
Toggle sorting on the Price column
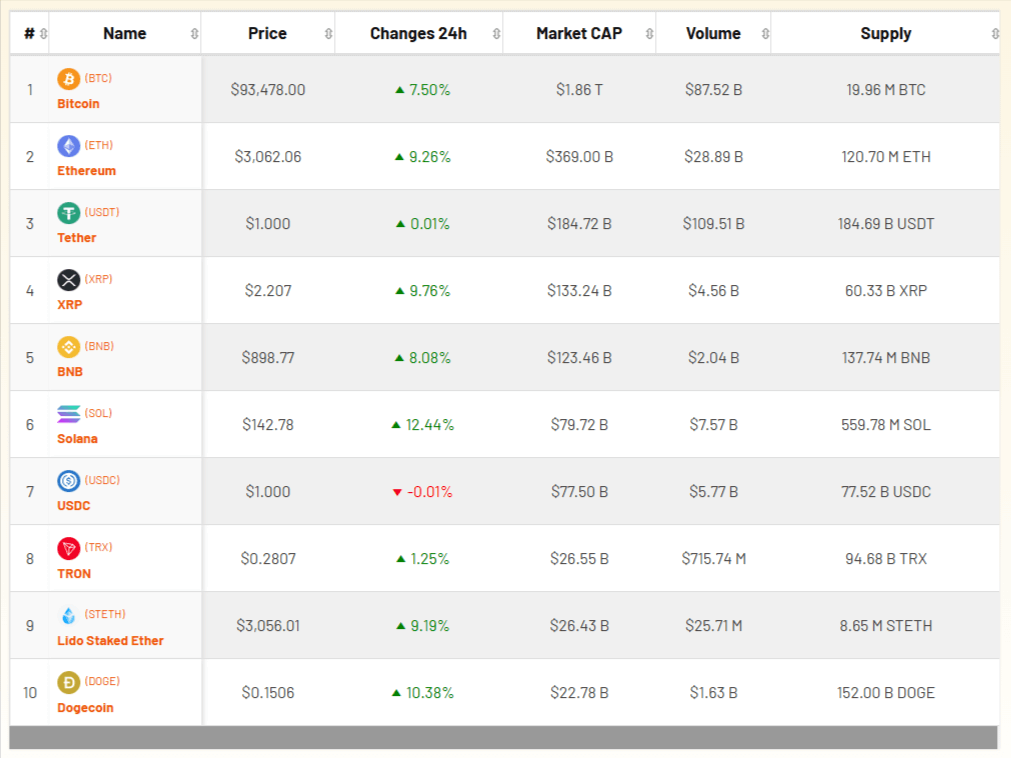coord(327,32)
